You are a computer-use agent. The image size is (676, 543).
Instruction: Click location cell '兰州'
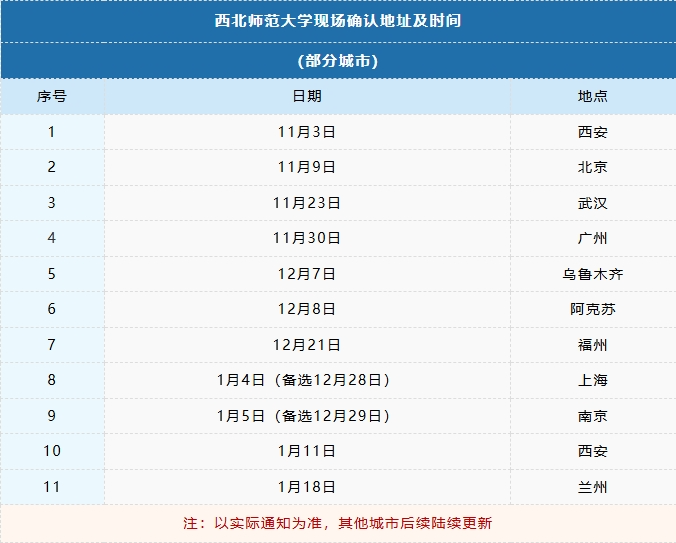[x=593, y=487]
